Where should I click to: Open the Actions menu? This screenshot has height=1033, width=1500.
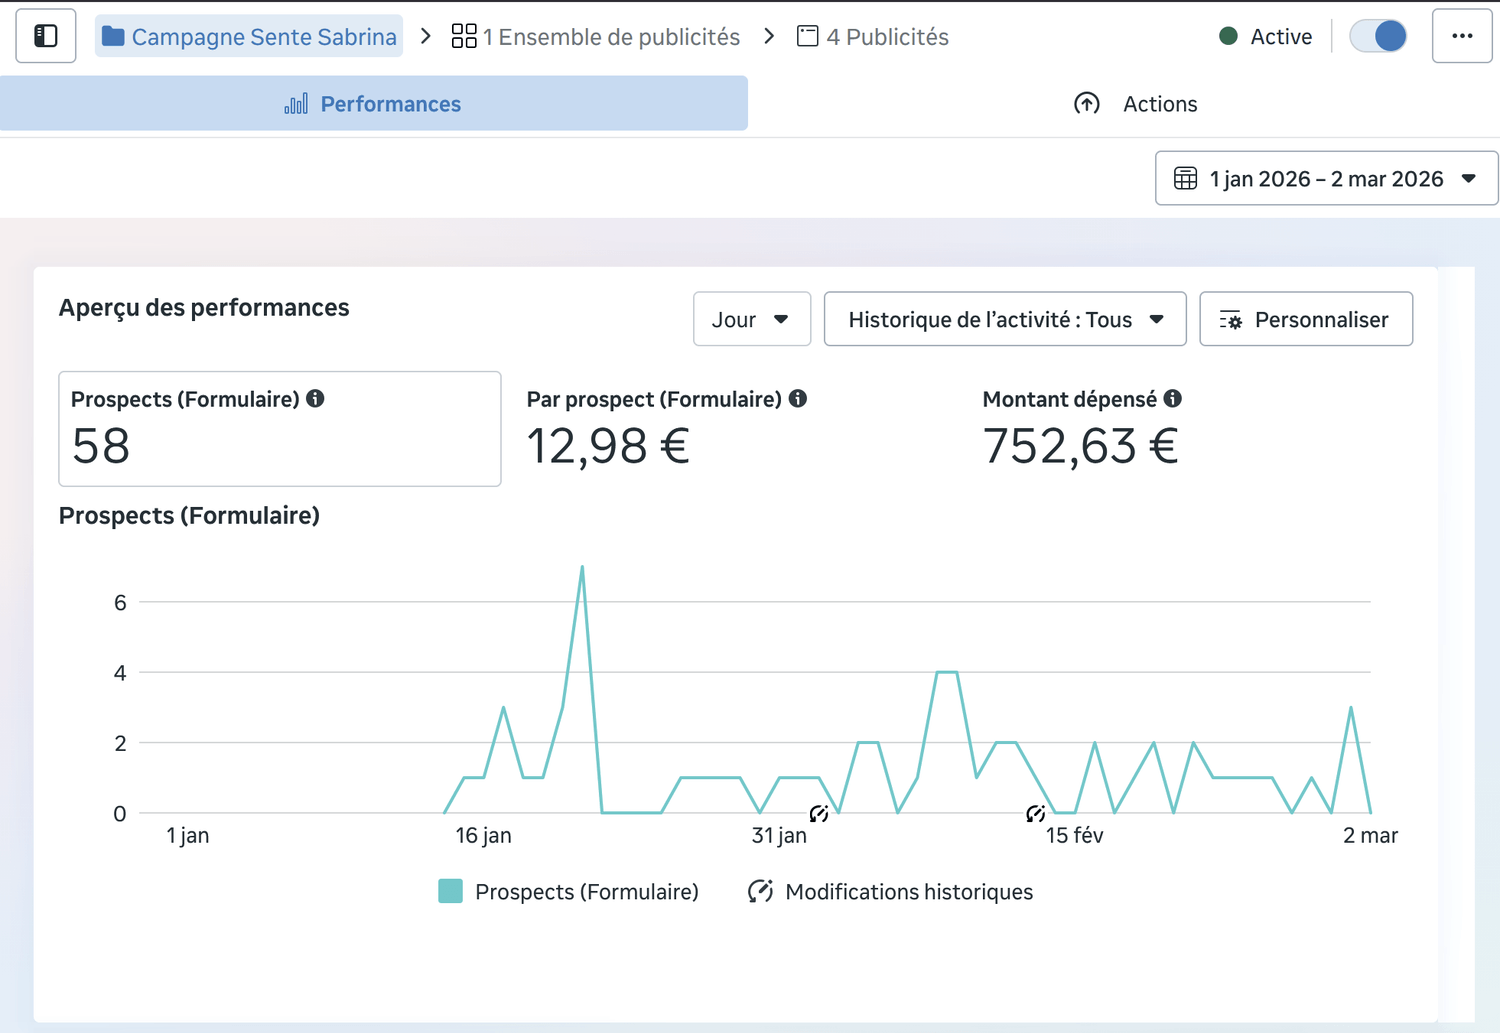click(1159, 103)
